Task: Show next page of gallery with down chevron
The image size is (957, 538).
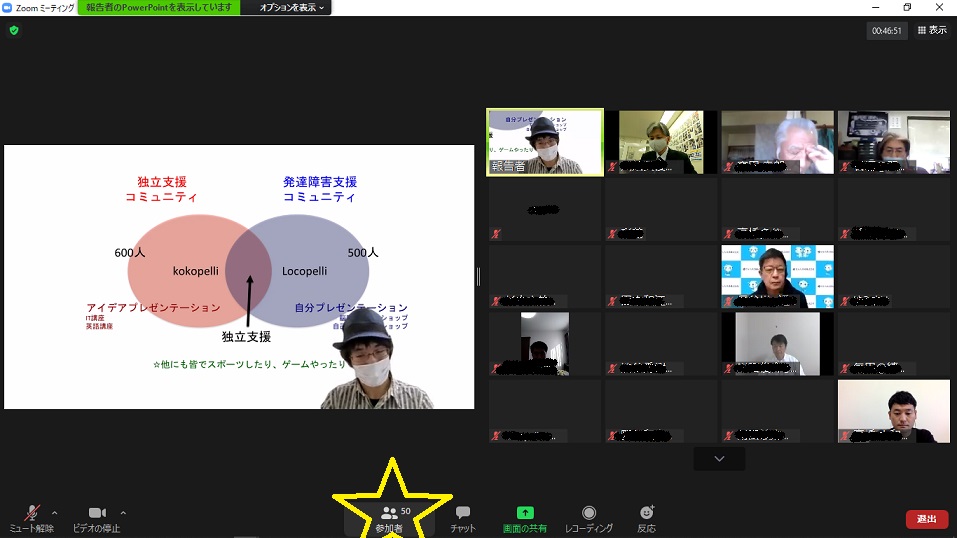Action: pyautogui.click(x=719, y=459)
